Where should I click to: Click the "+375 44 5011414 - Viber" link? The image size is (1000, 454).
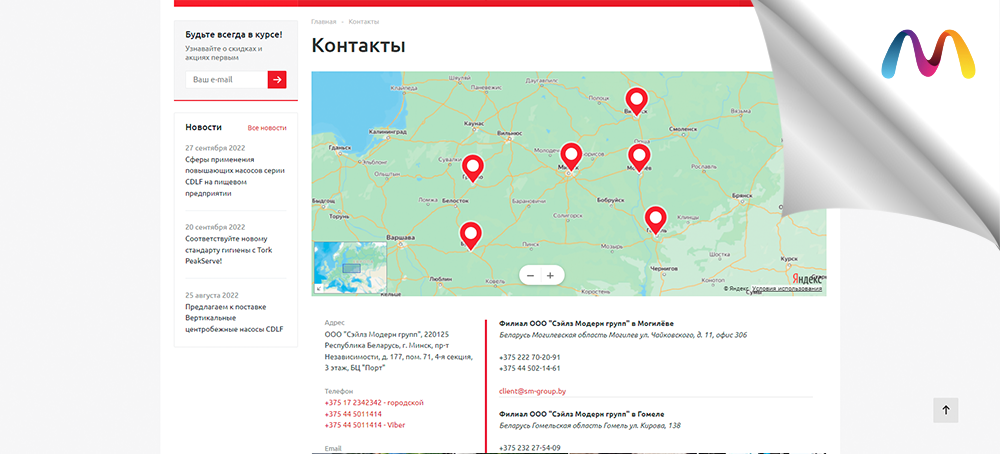(365, 425)
